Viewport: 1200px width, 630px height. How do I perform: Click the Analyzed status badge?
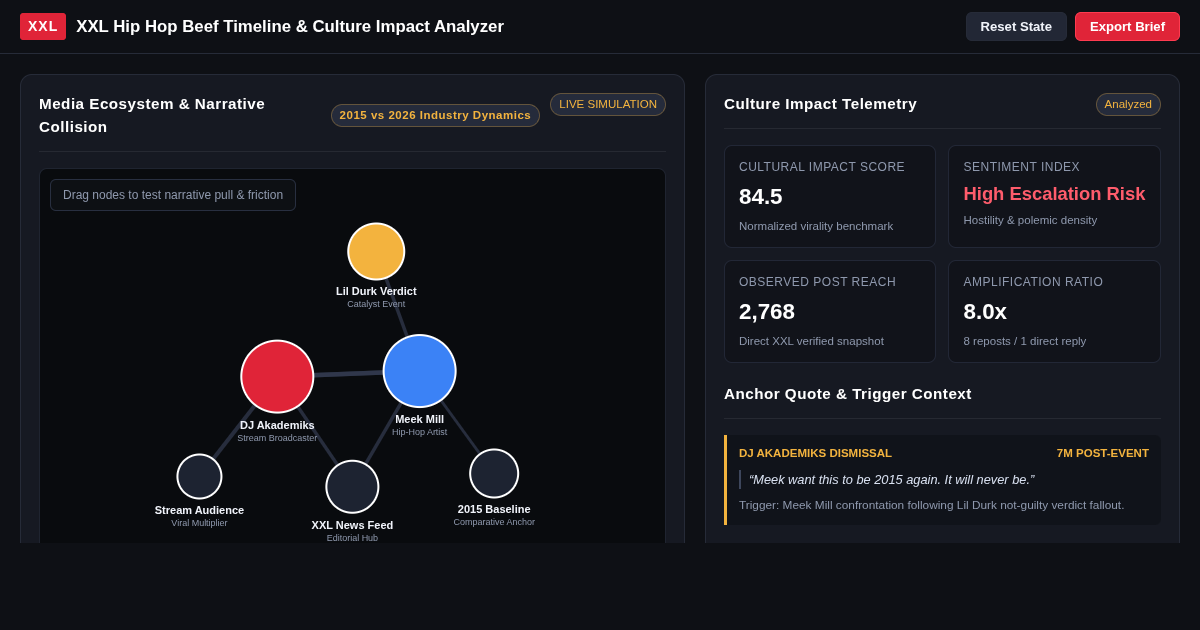click(x=1128, y=104)
